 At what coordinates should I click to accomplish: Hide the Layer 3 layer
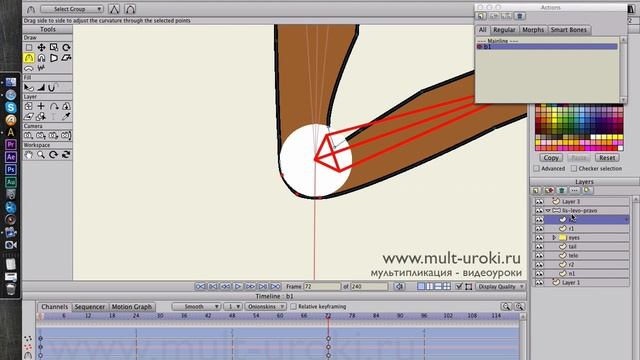(539, 202)
